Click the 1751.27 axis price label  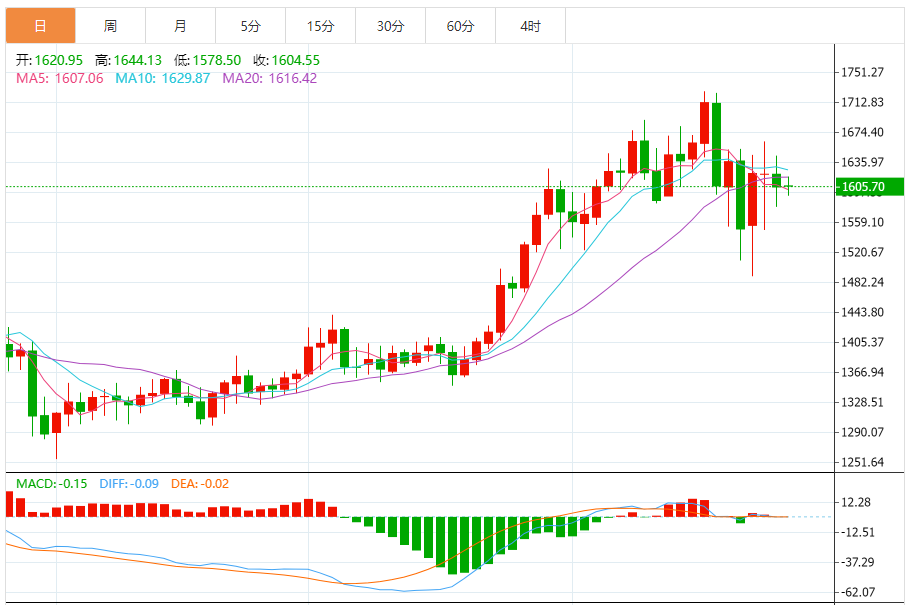click(x=863, y=71)
